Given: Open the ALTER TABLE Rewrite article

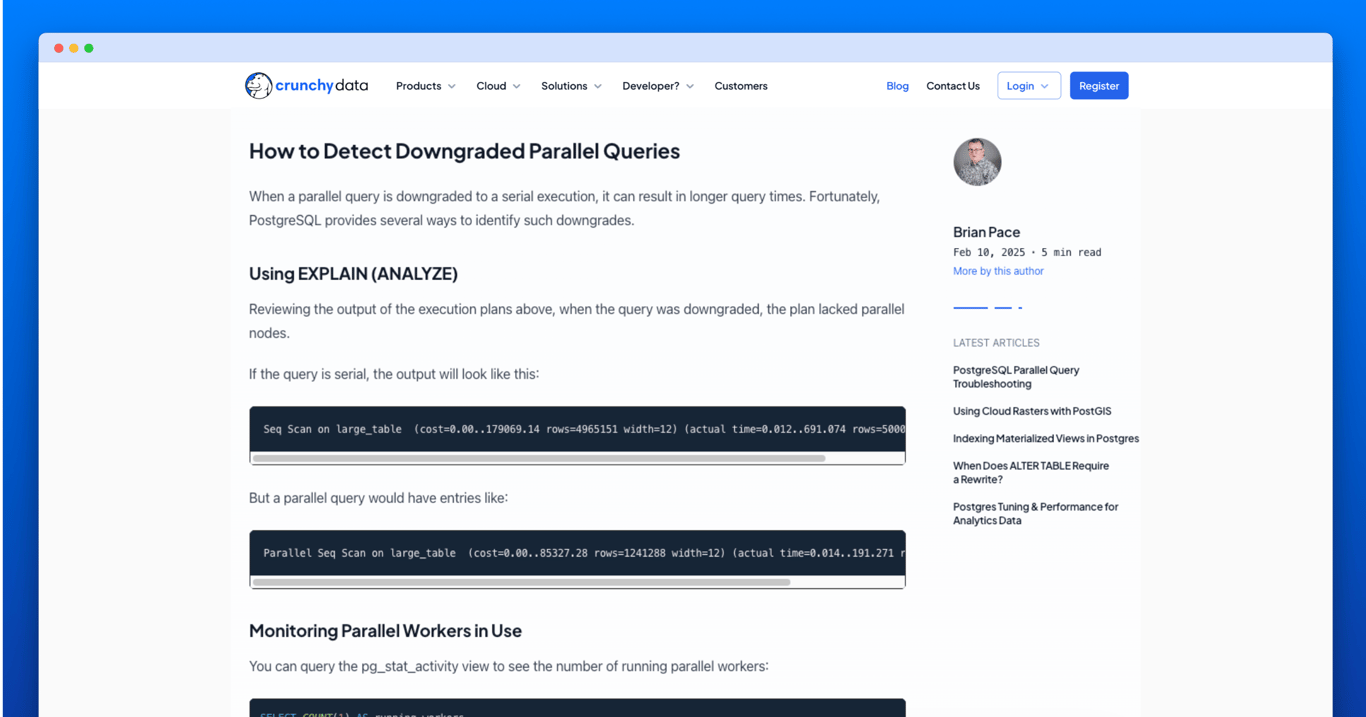Looking at the screenshot, I should point(1030,472).
